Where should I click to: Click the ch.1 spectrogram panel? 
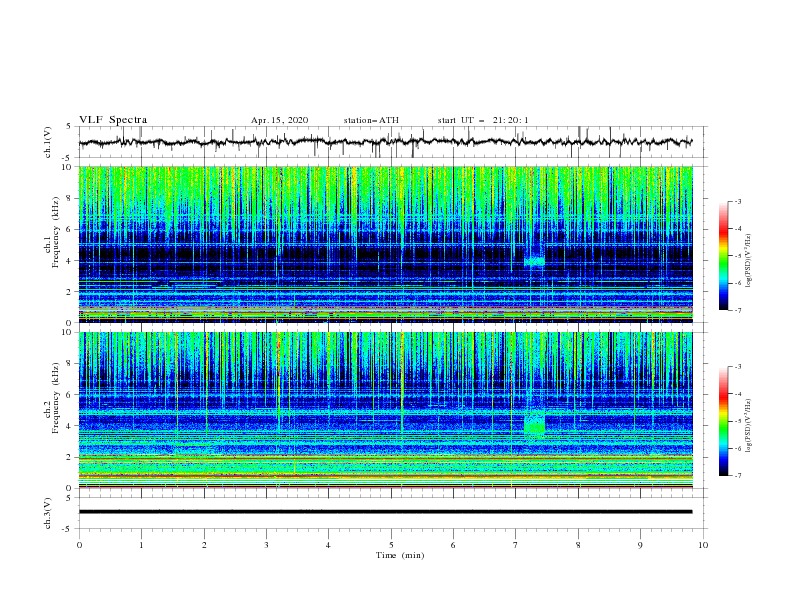pos(385,244)
